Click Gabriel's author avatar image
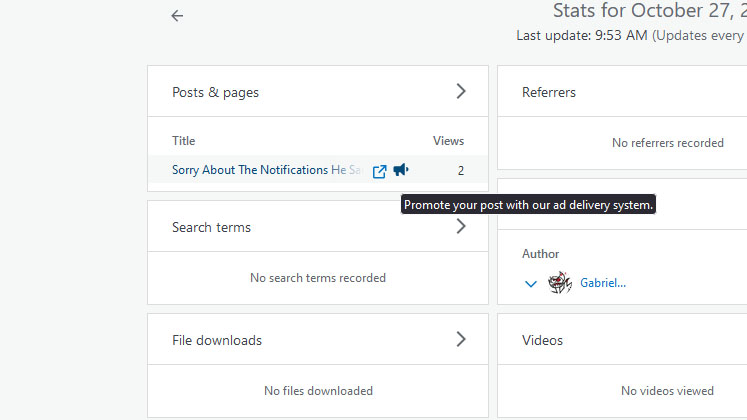Screen dimensions: 747x420 pyautogui.click(x=560, y=283)
